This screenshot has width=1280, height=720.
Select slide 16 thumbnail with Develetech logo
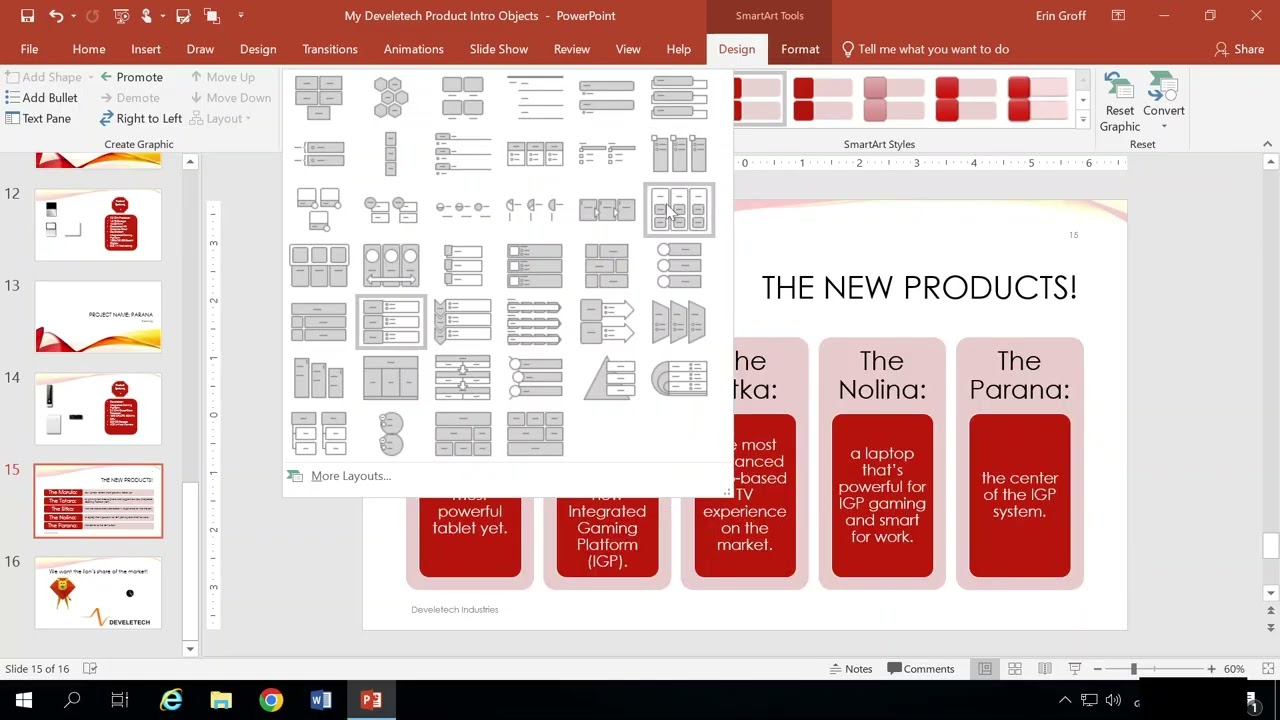point(98,593)
